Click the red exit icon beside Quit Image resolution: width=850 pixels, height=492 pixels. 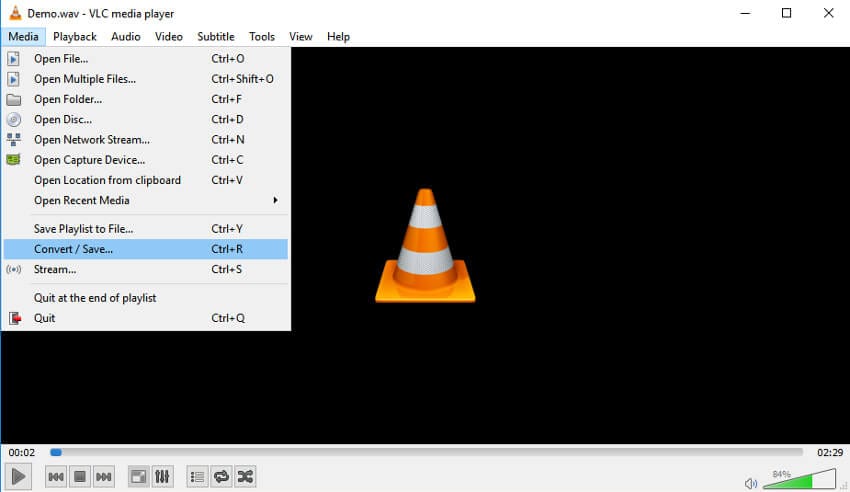[16, 319]
